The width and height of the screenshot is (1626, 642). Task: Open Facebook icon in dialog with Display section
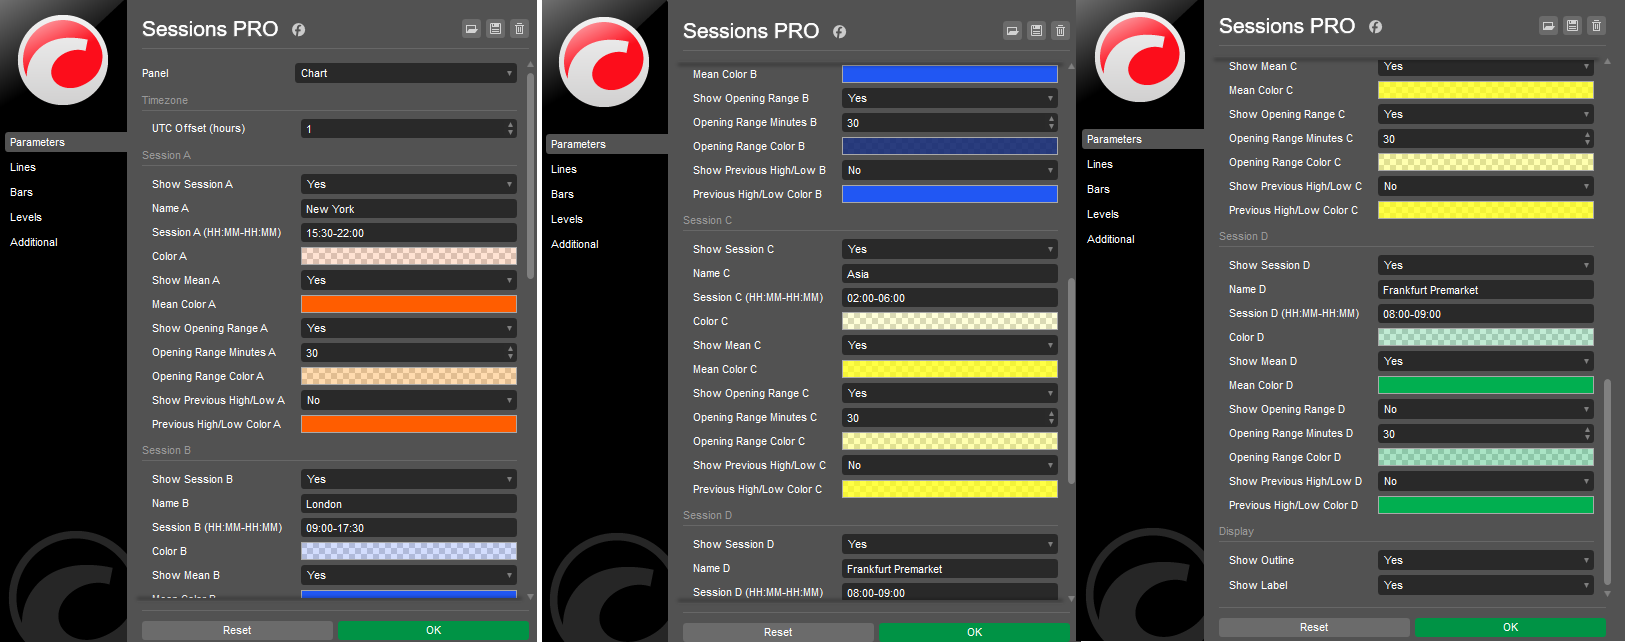(x=1375, y=27)
